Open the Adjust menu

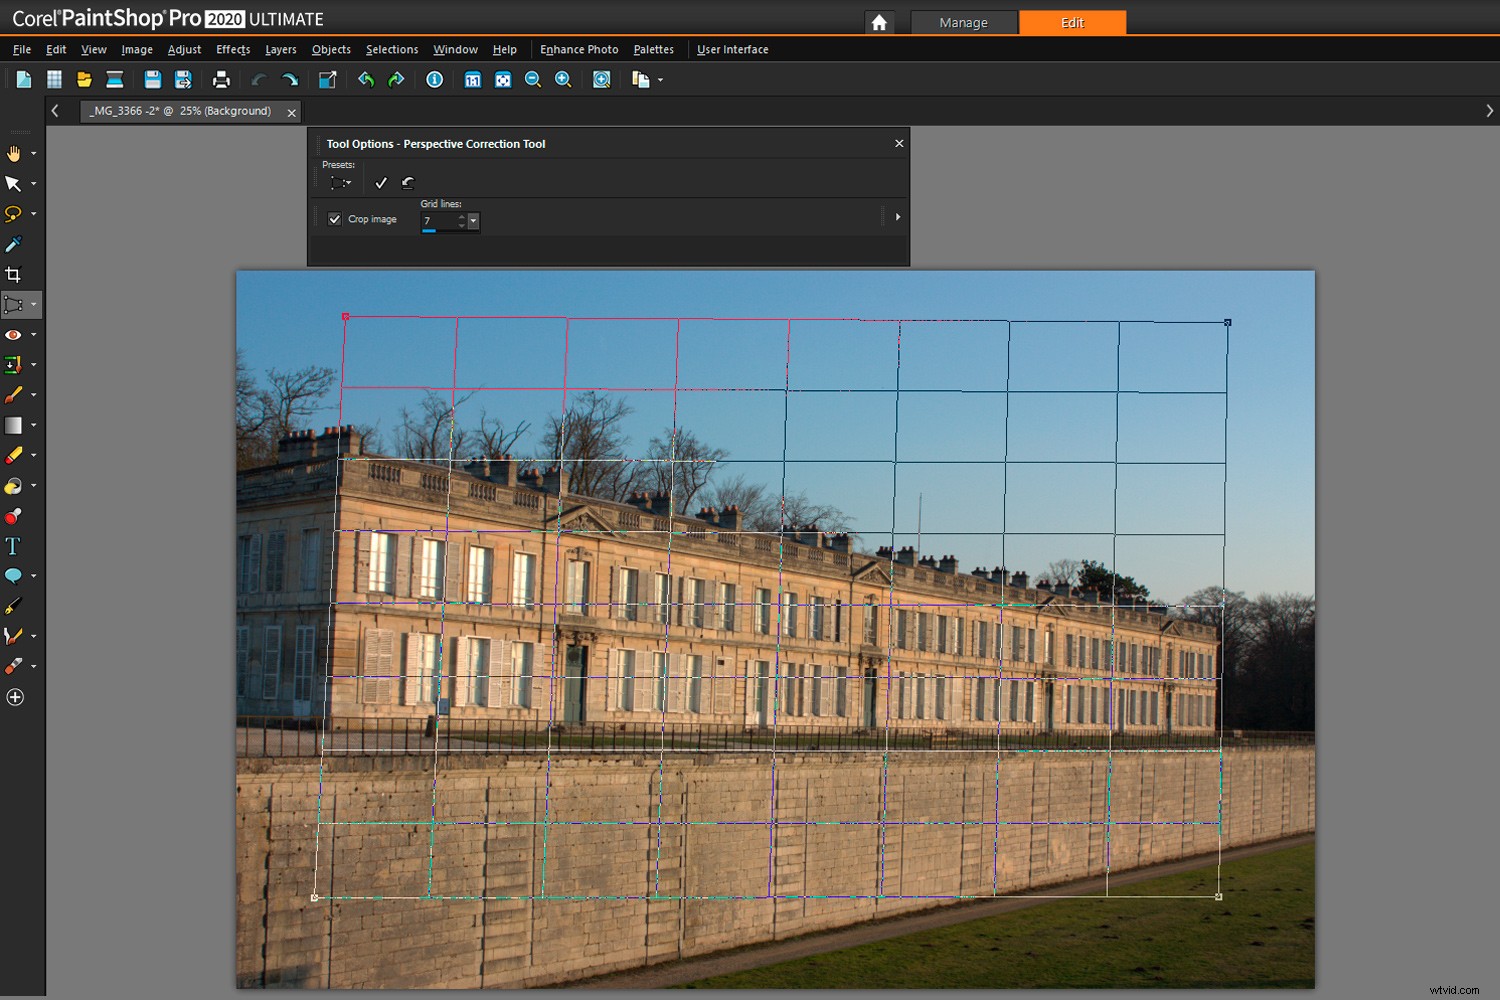tap(184, 49)
